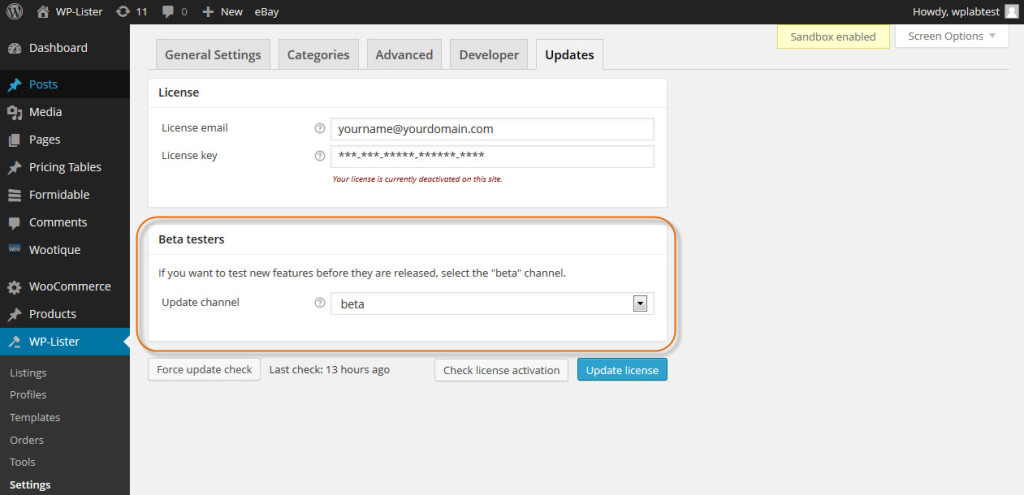Screen dimensions: 1024x495
Task: Open Pricing Tables menu item
Action: coord(65,167)
